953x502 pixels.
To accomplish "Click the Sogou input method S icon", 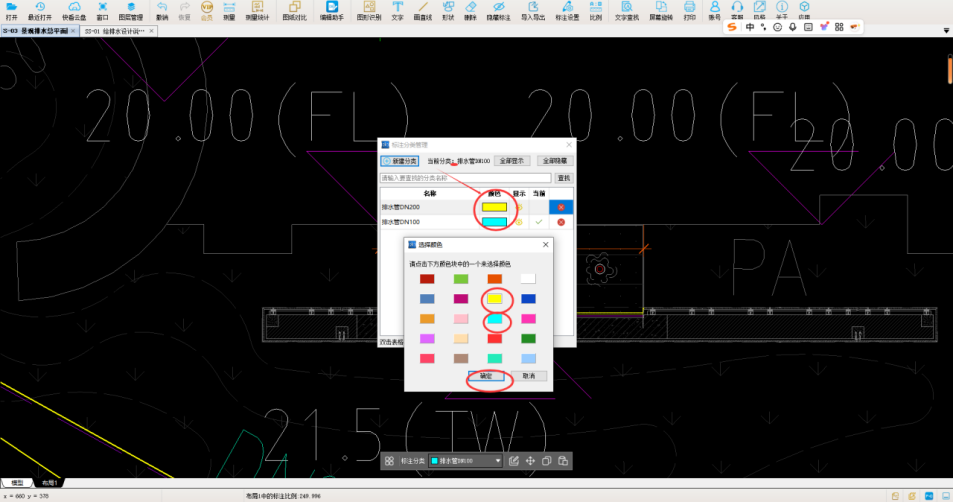I will click(x=732, y=27).
